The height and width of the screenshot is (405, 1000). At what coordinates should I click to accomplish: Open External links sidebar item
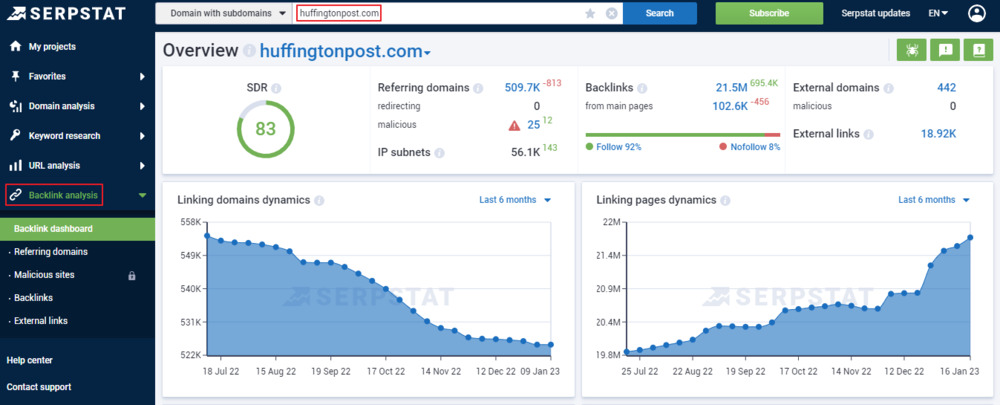(41, 321)
